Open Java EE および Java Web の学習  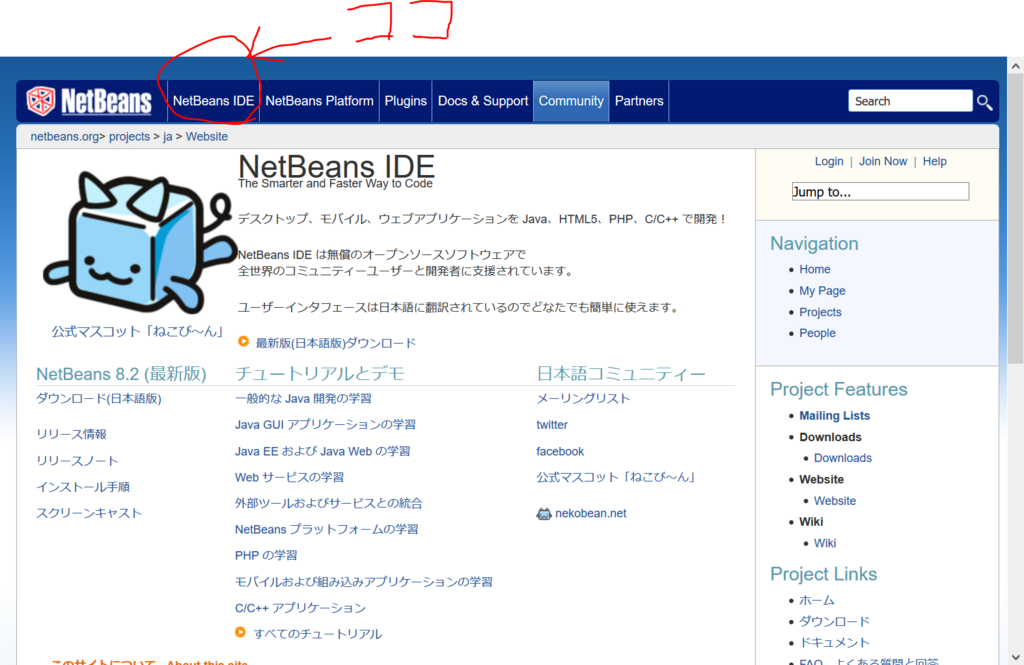point(323,451)
